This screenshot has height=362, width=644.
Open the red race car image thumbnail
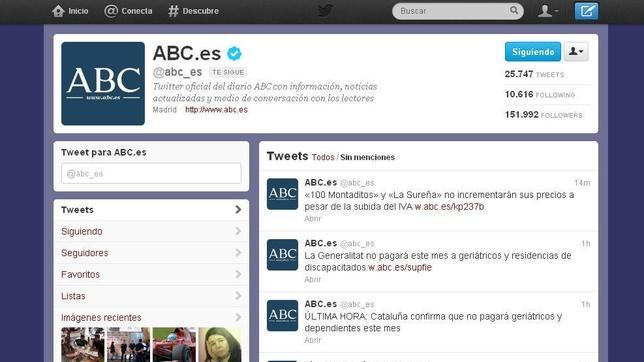(x=174, y=344)
